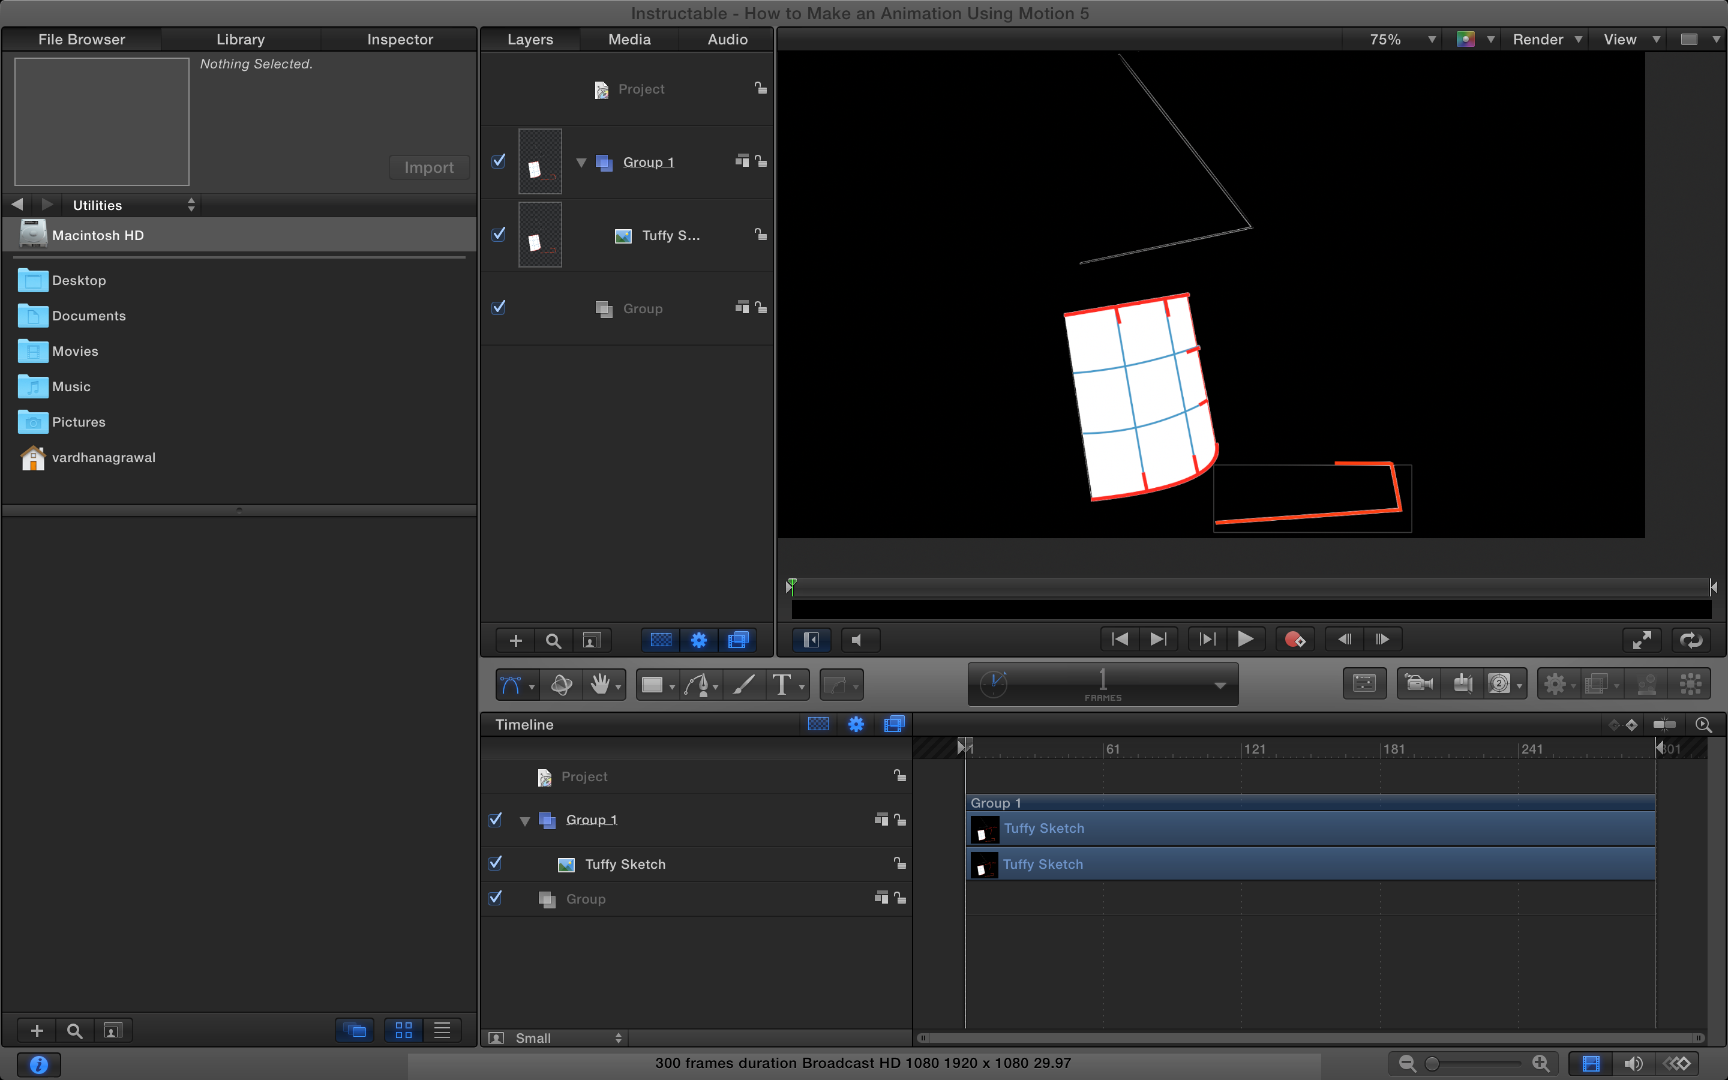Screen dimensions: 1728x1080
Task: Uncheck Tuffy S... layer in Layers list
Action: coord(499,234)
